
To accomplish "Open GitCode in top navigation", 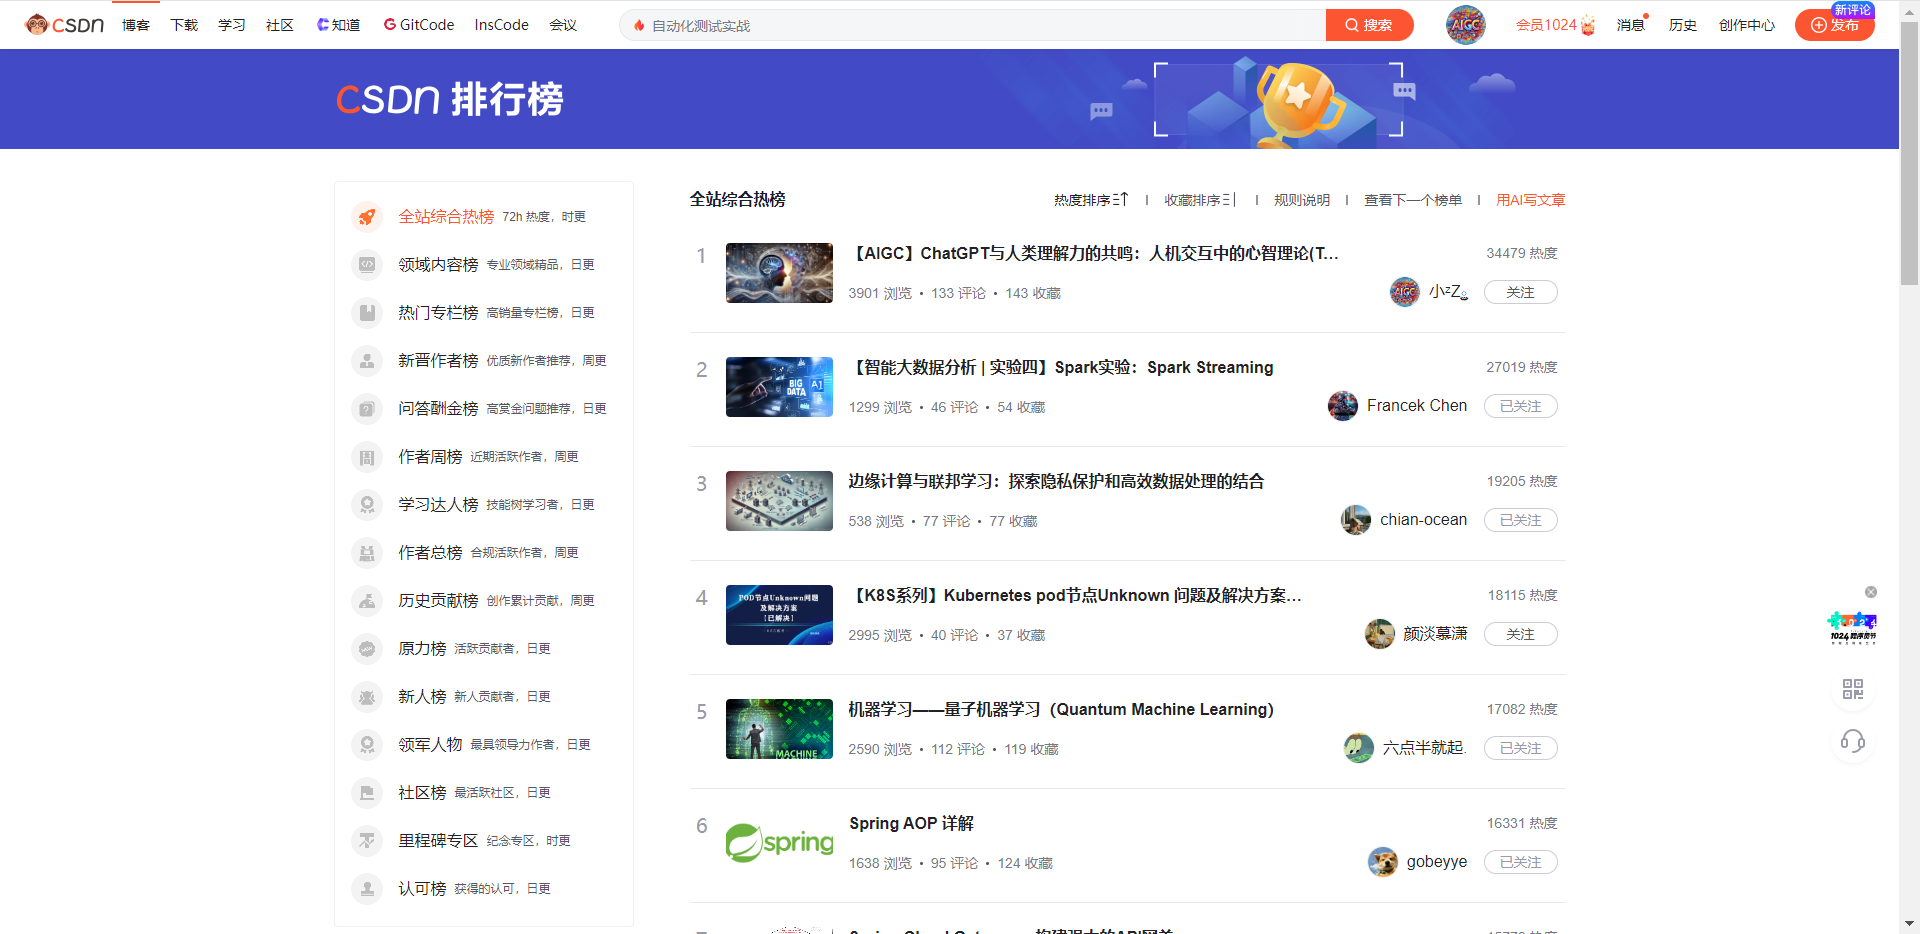I will [419, 25].
